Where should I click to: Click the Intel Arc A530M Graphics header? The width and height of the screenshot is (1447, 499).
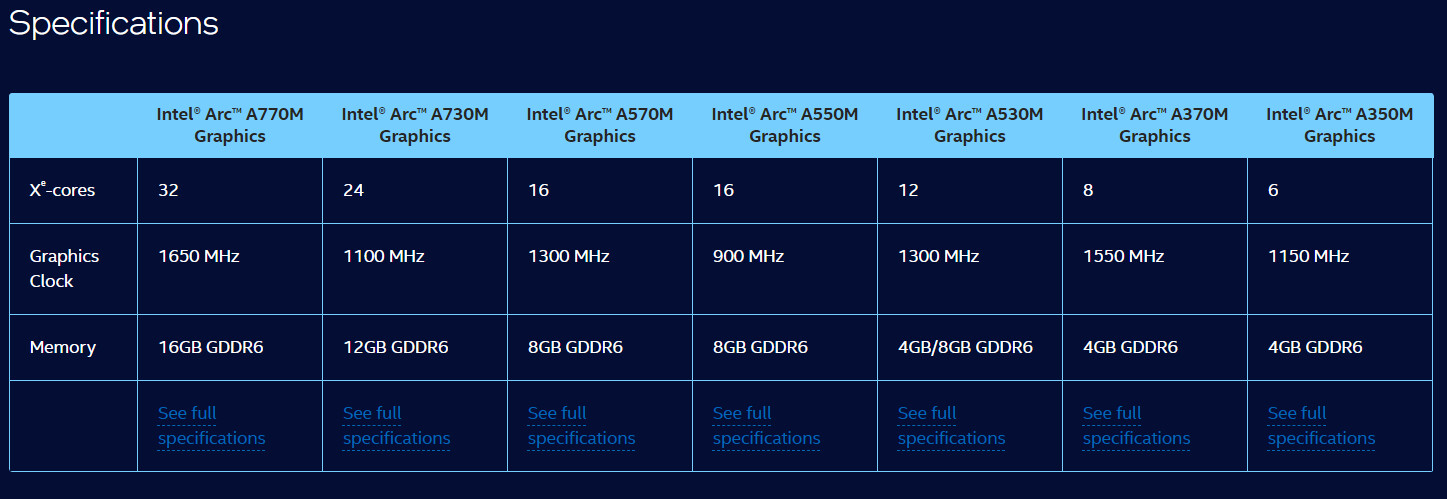coord(970,125)
